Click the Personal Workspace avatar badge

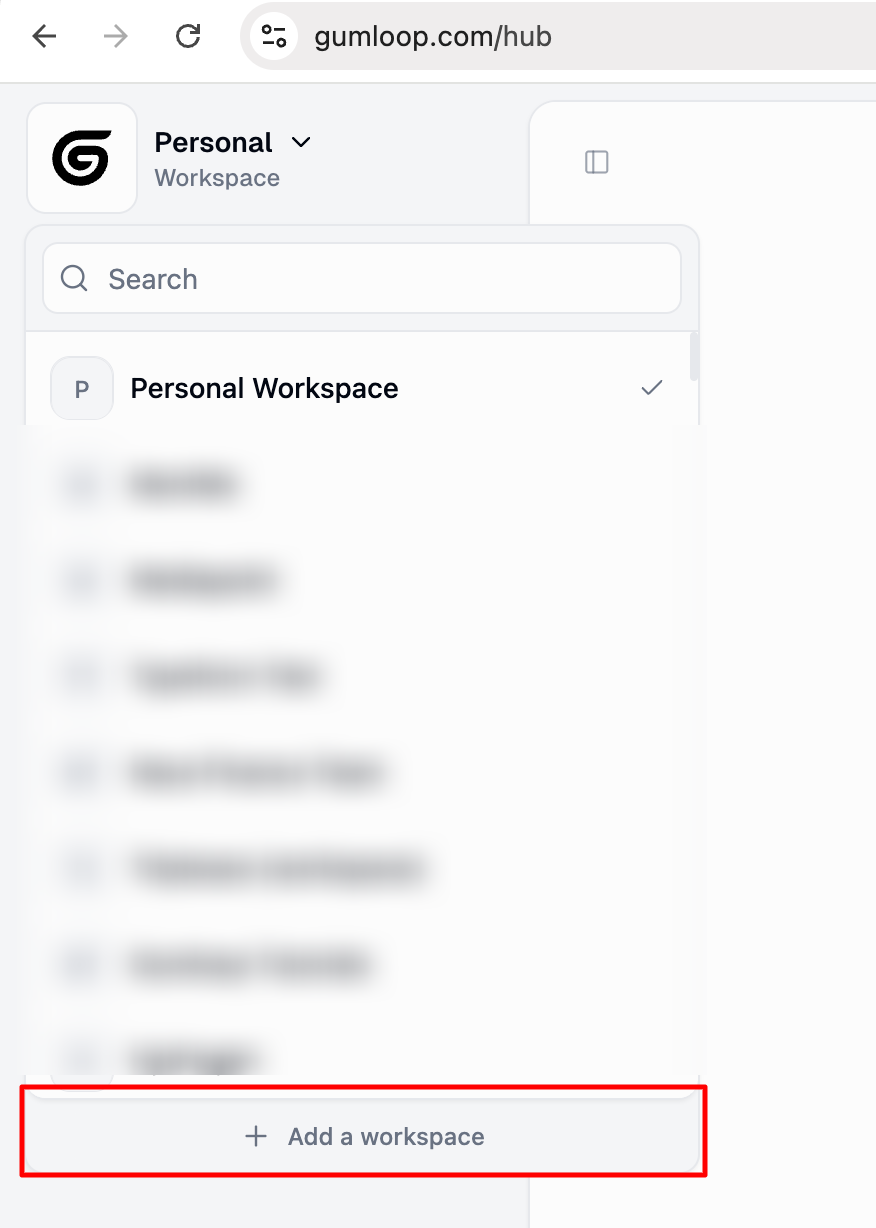[x=81, y=388]
